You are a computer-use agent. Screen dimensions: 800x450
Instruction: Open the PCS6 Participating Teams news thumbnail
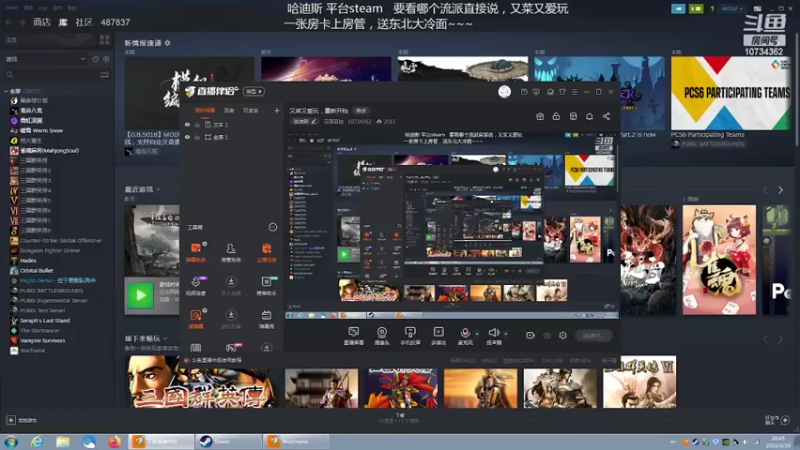(x=731, y=93)
